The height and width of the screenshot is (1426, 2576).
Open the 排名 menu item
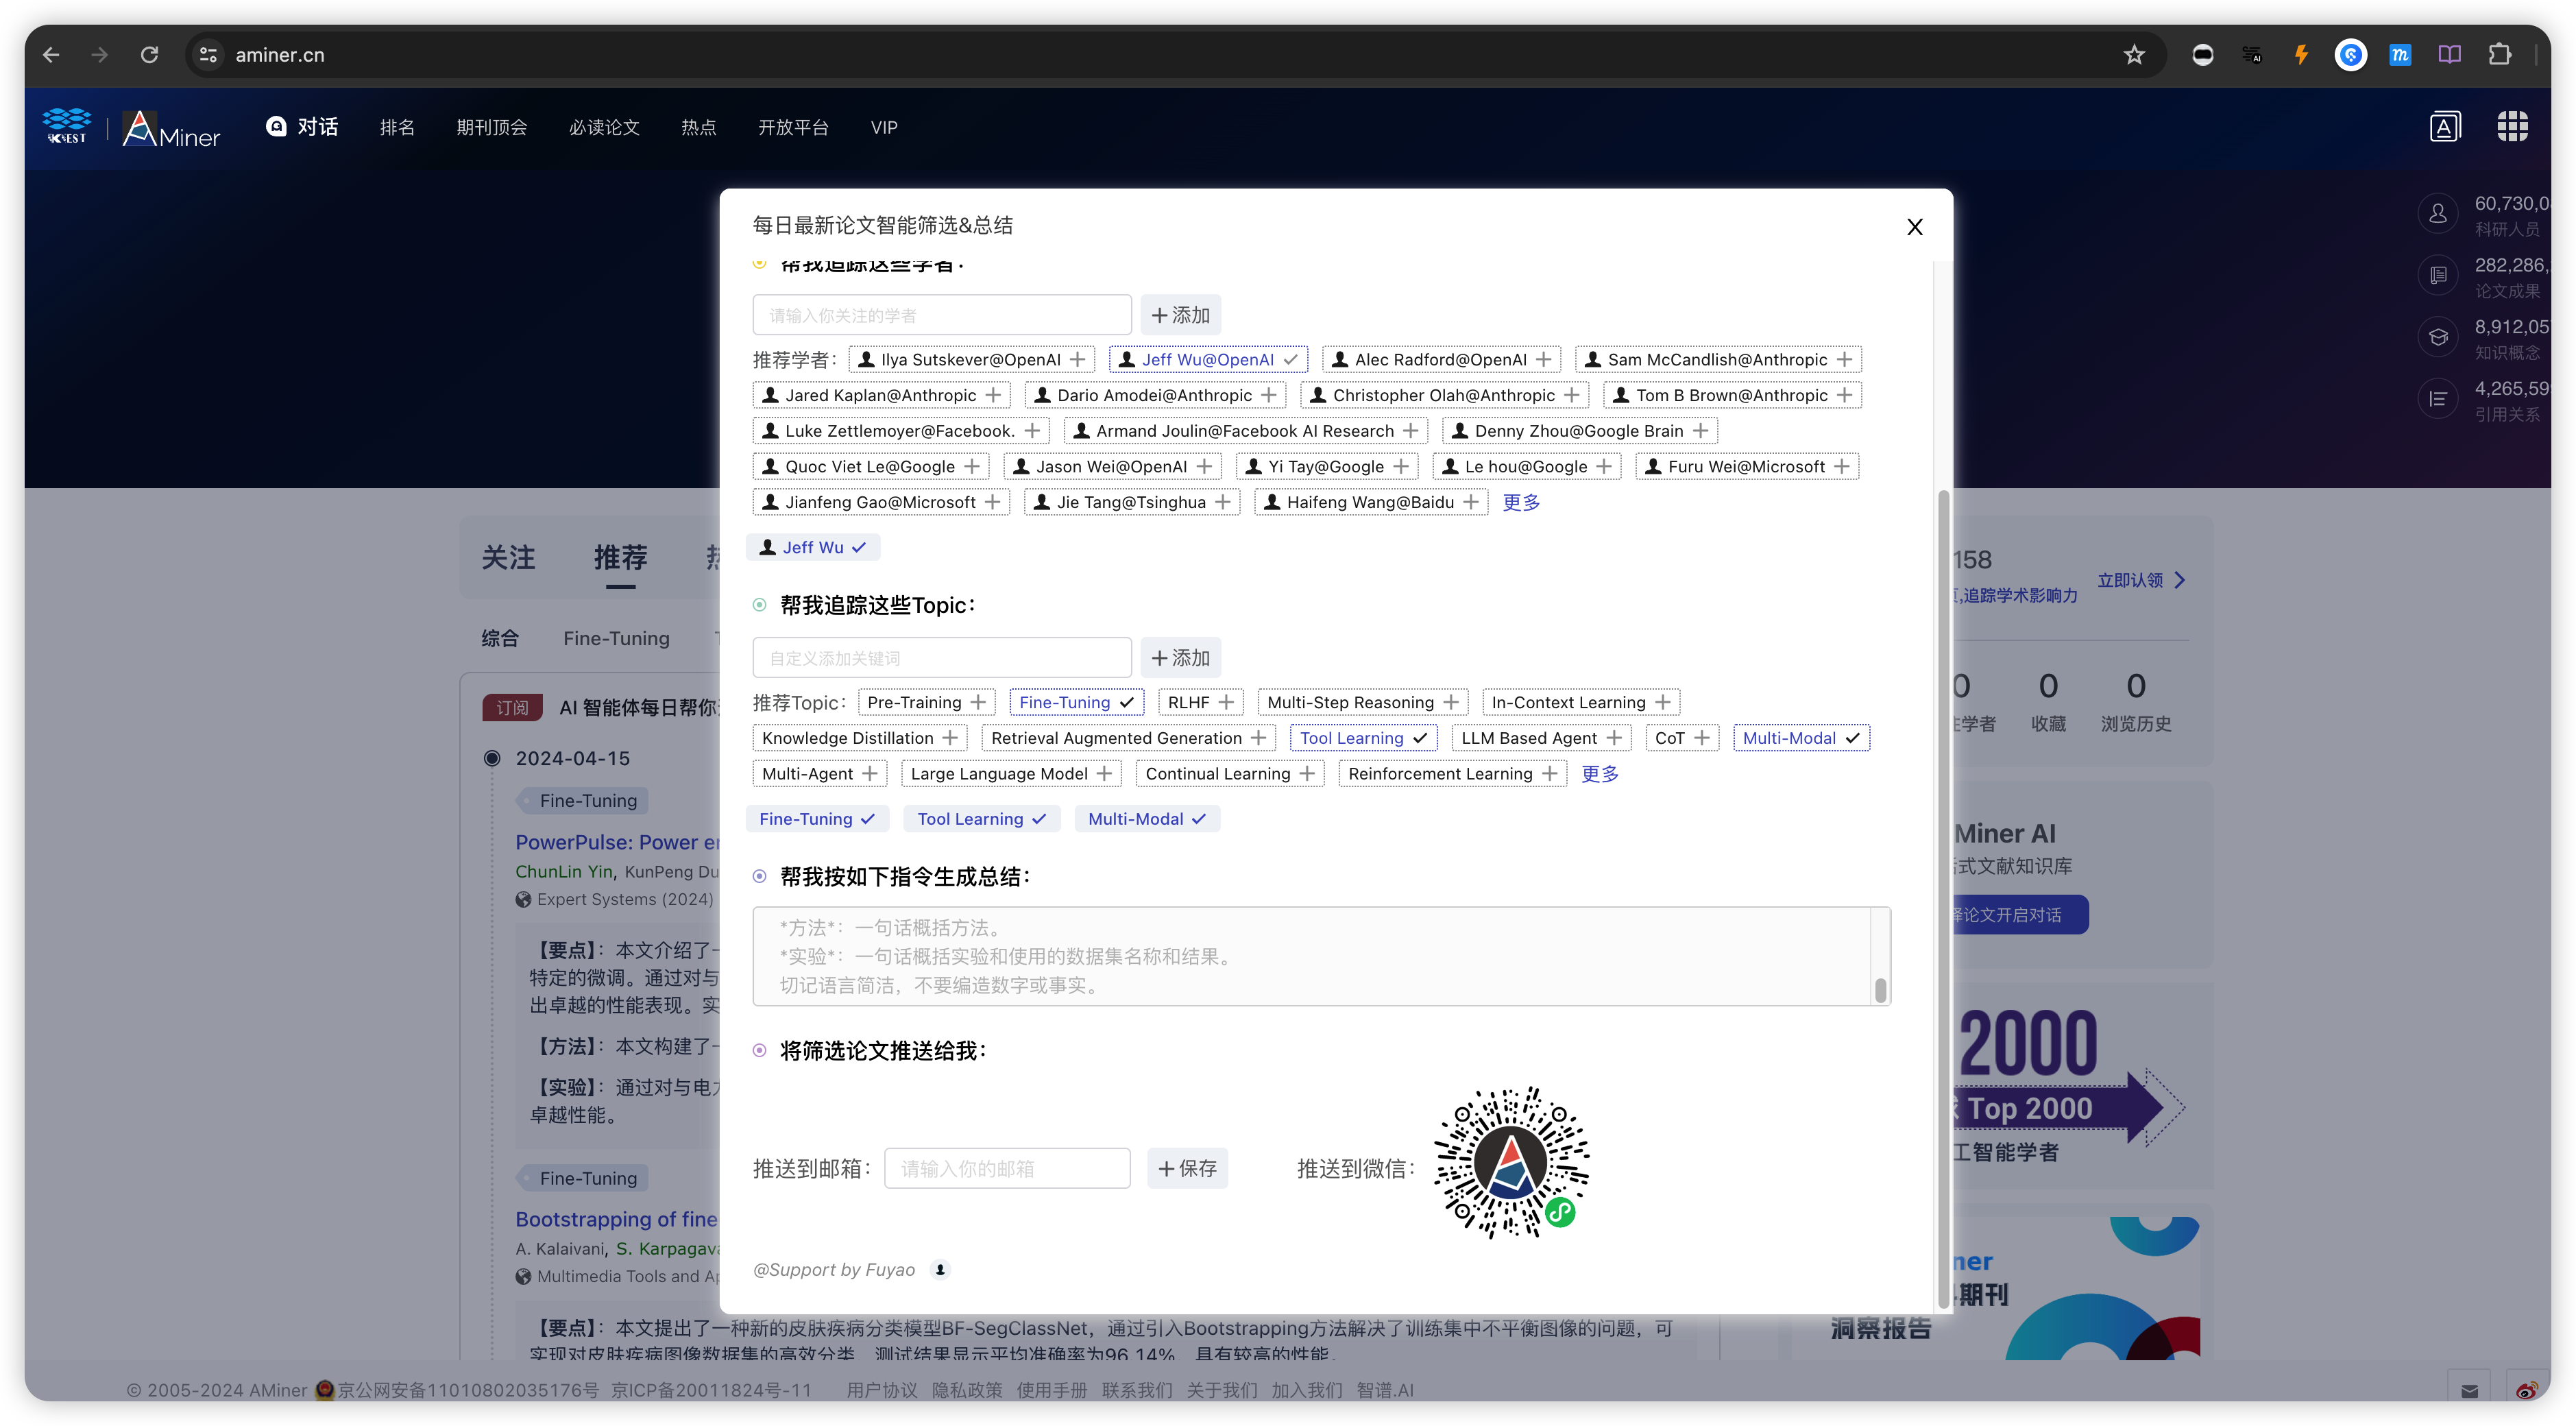(x=397, y=127)
